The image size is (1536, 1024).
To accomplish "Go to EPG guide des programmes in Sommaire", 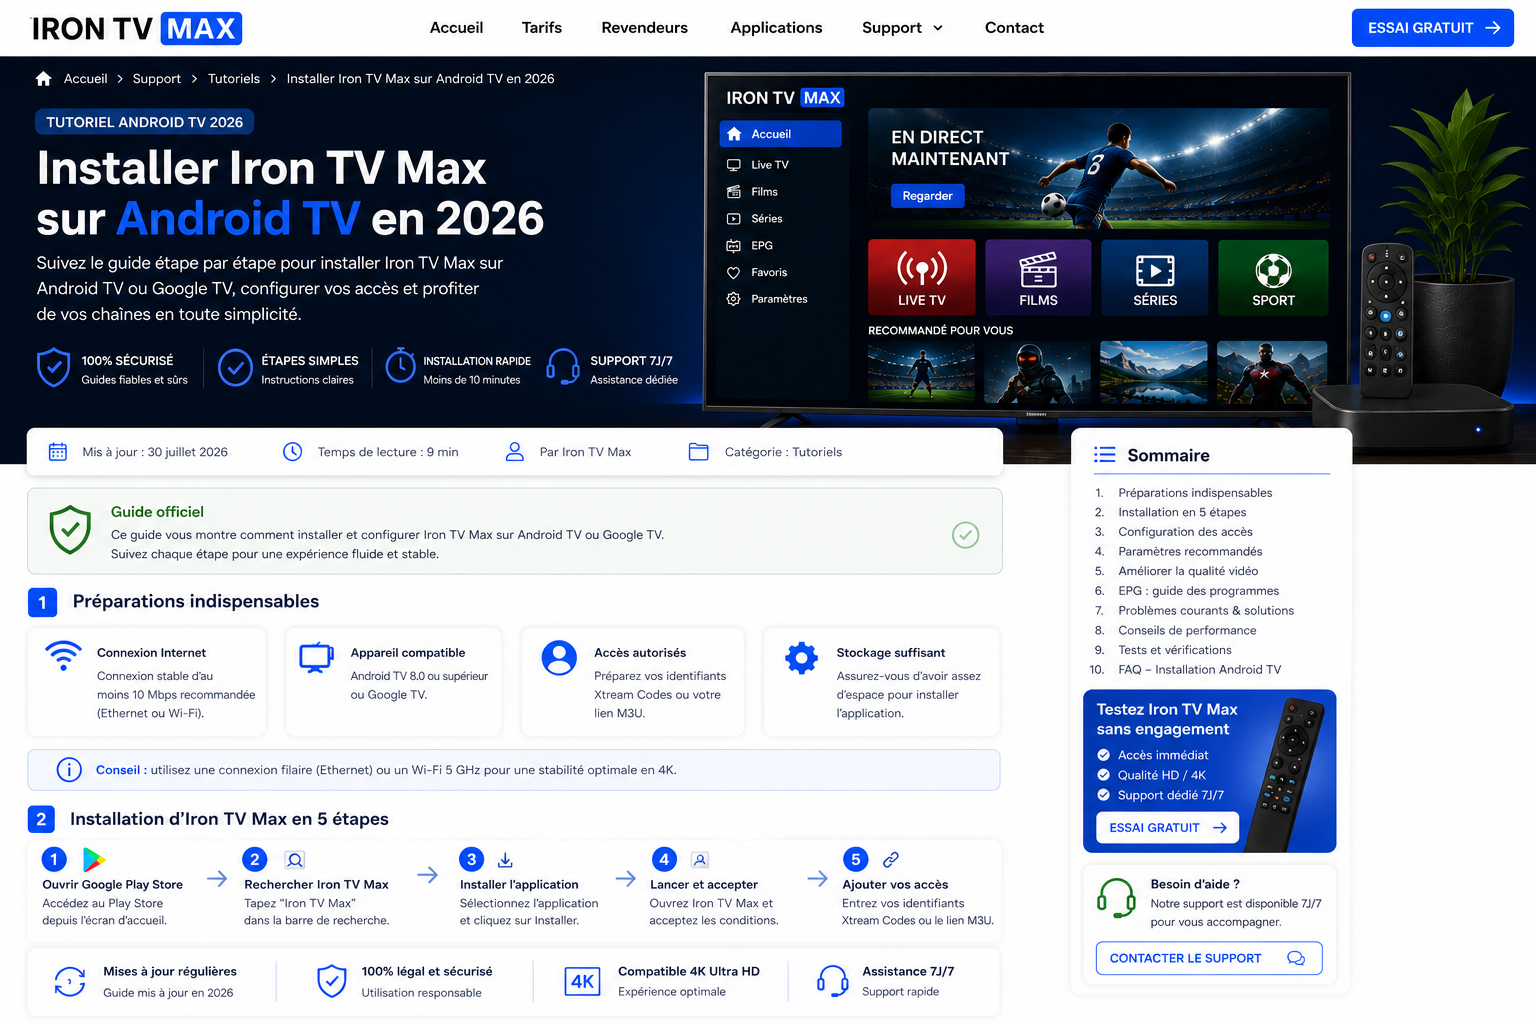I will point(1198,591).
